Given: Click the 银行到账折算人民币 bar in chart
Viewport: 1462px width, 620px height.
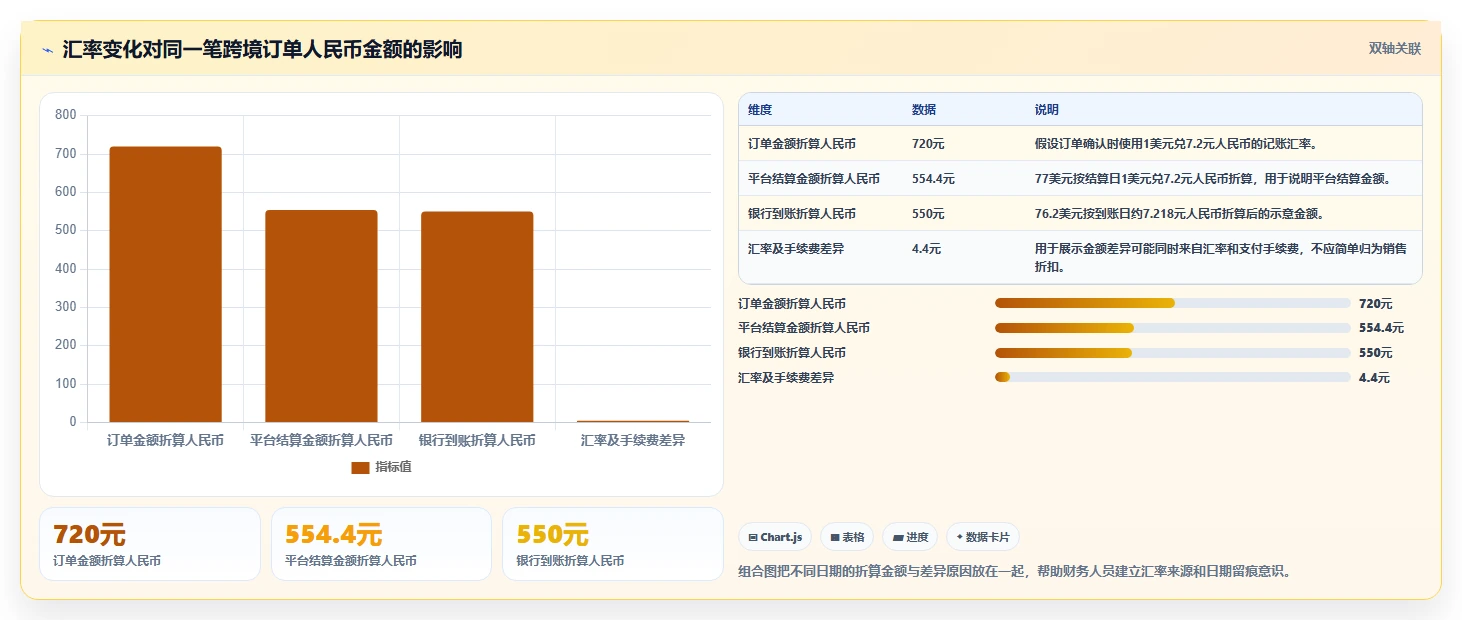Looking at the screenshot, I should click(477, 317).
